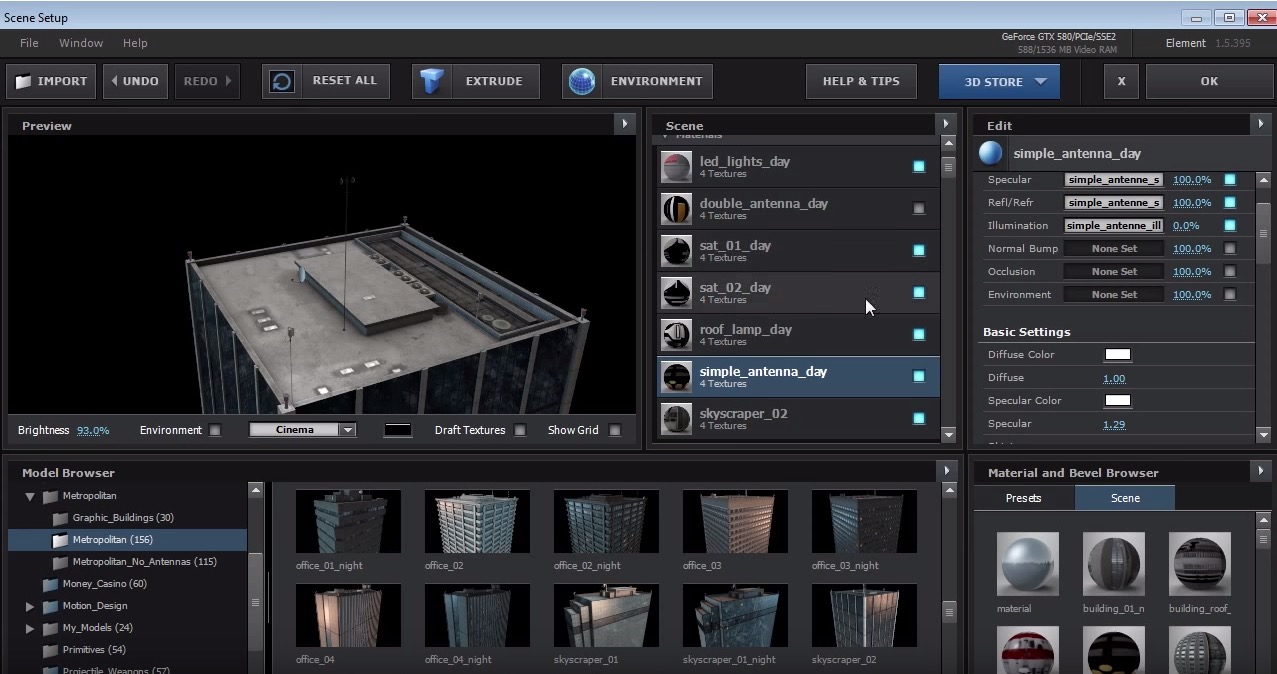Click the Undo arrow icon
This screenshot has width=1277, height=674.
click(113, 81)
